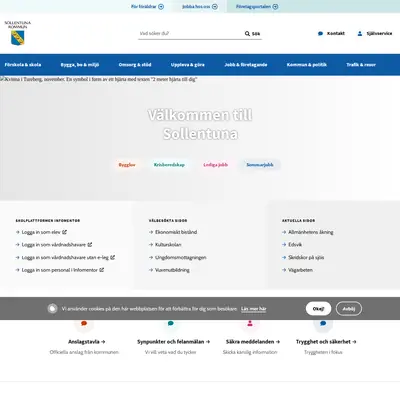Screen dimensions: 400x400
Task: Open the Skridskor på sjöis link
Action: pos(306,257)
